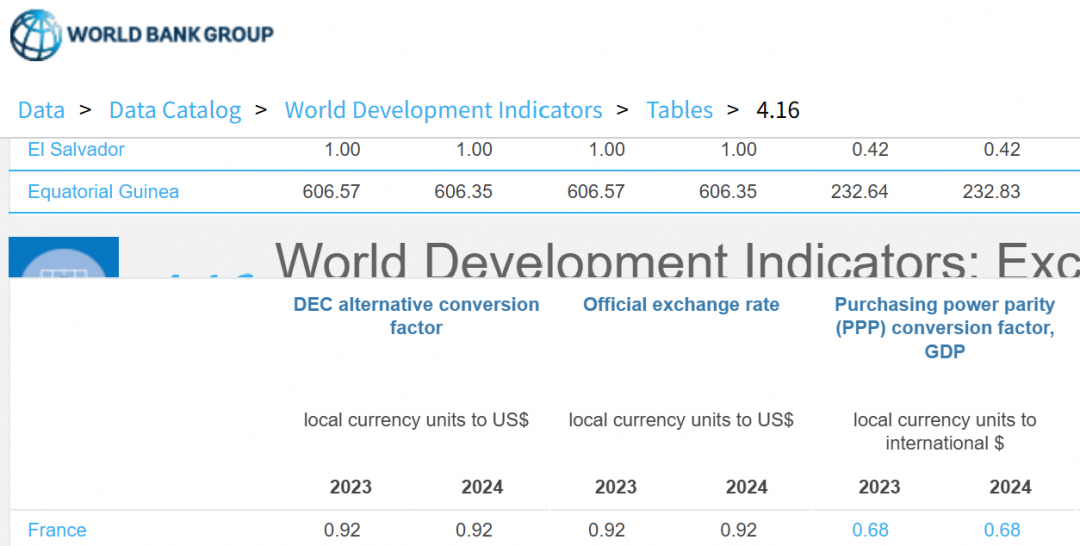Click France's 2024 PPP value 0.68
The image size is (1080, 546).
1002,530
